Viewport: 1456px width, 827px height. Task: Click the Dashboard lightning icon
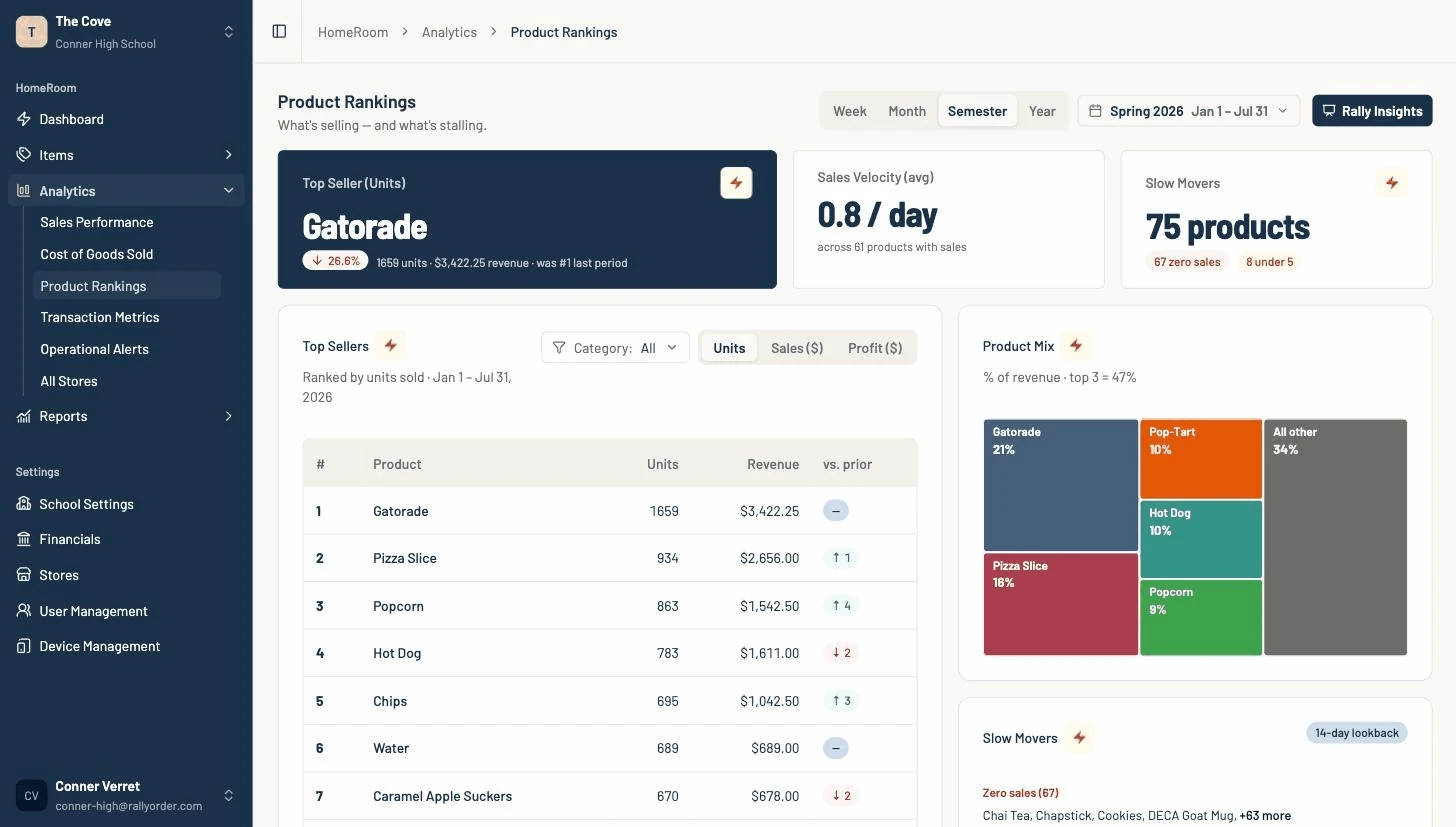24,119
